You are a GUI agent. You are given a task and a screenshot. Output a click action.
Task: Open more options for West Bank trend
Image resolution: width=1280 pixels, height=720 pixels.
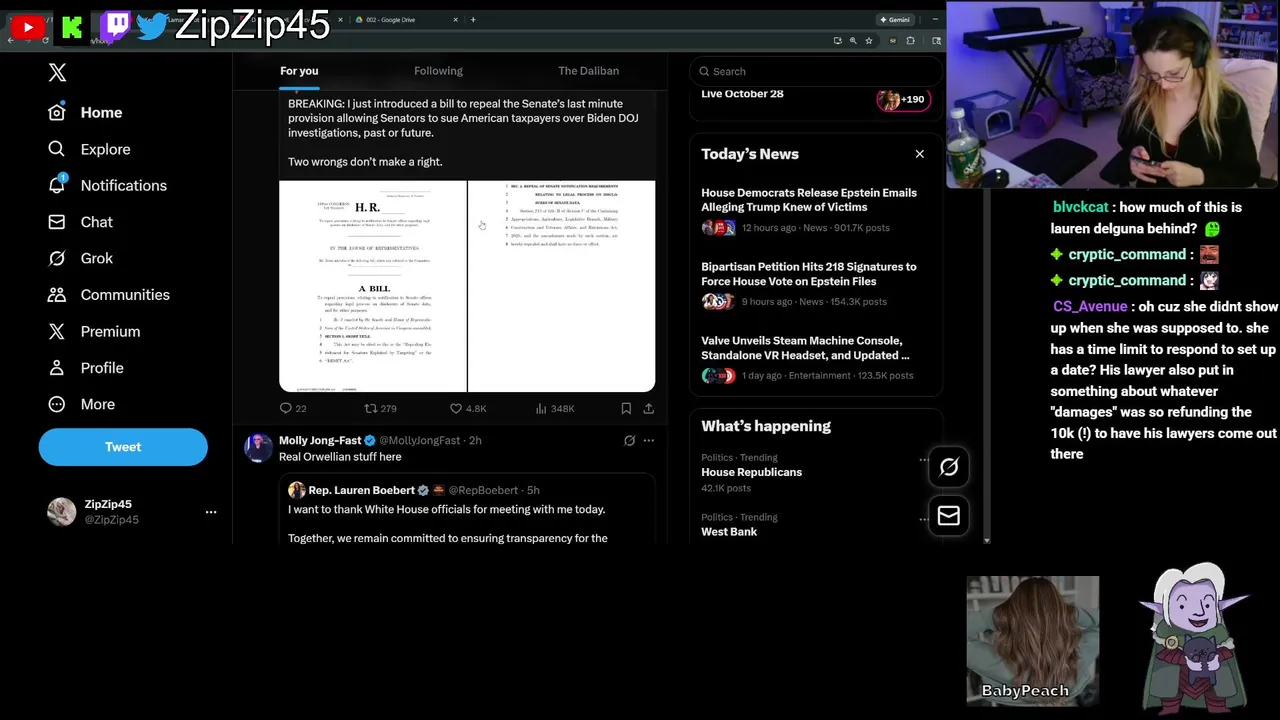click(x=922, y=519)
